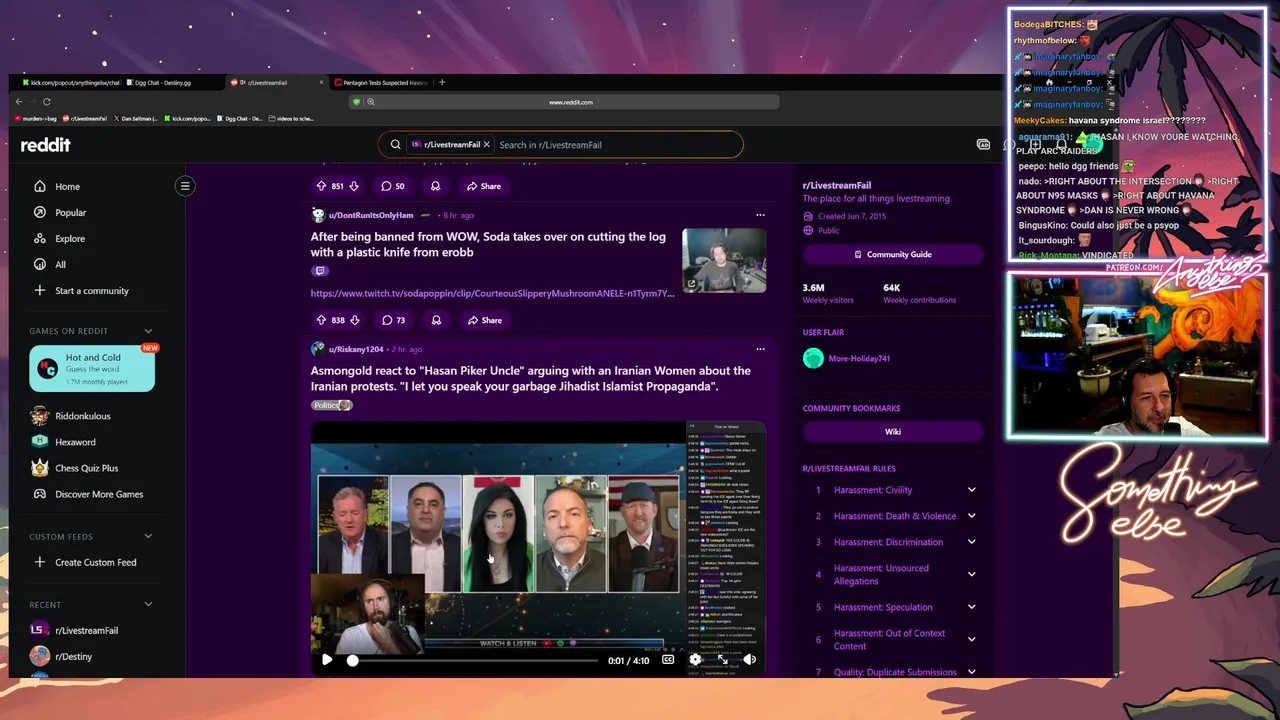Screen dimensions: 1280x720
Task: Open videos to sche... bookmark folder
Action: (x=291, y=119)
